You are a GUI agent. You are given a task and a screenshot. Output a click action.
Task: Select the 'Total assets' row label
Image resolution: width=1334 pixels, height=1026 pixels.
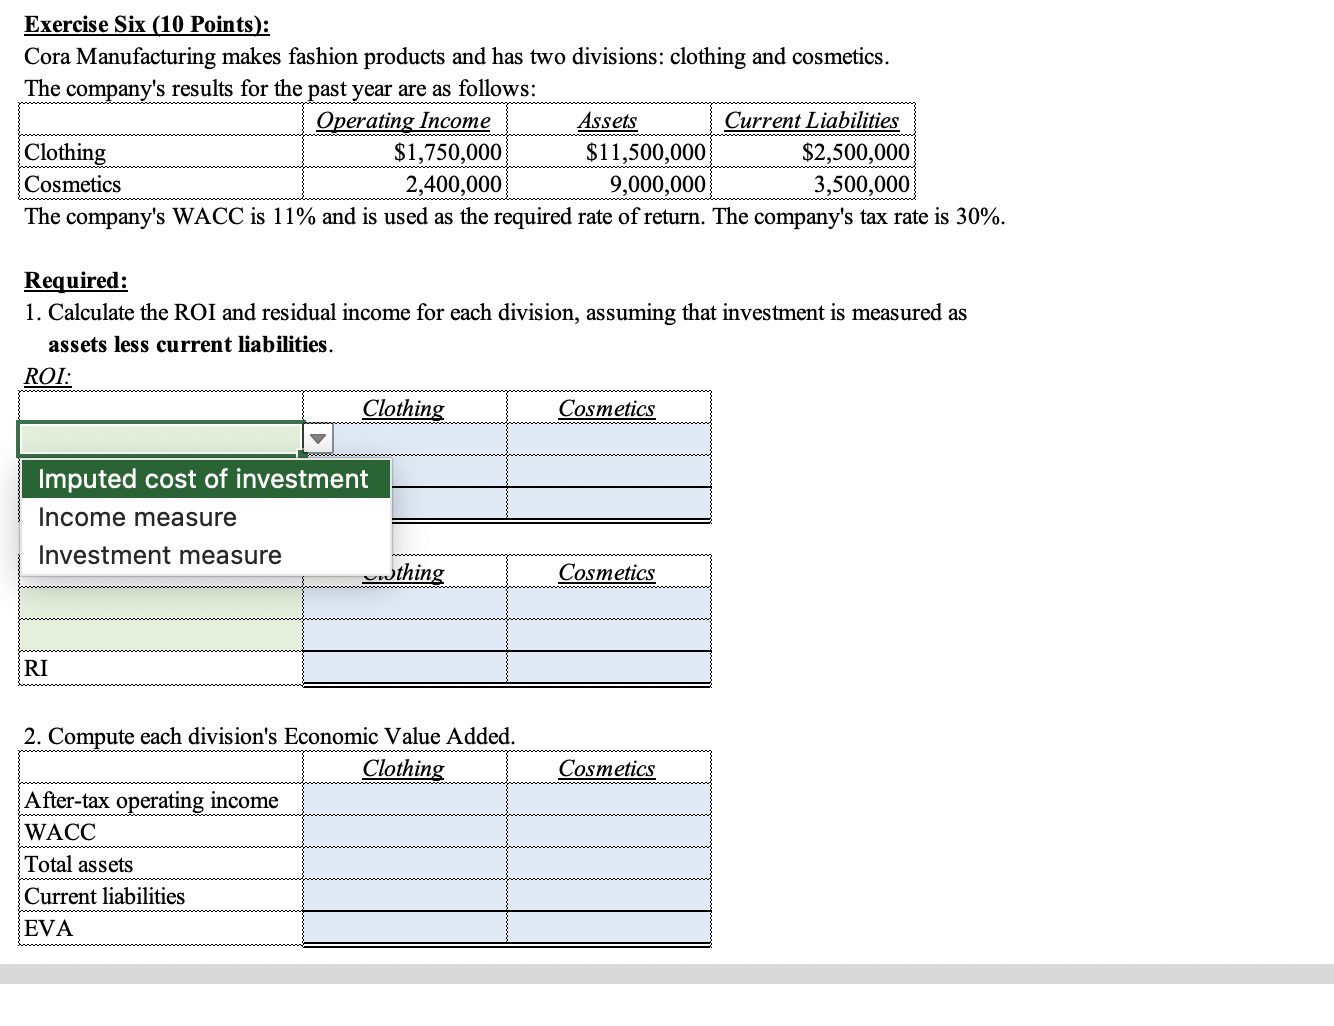coord(78,864)
